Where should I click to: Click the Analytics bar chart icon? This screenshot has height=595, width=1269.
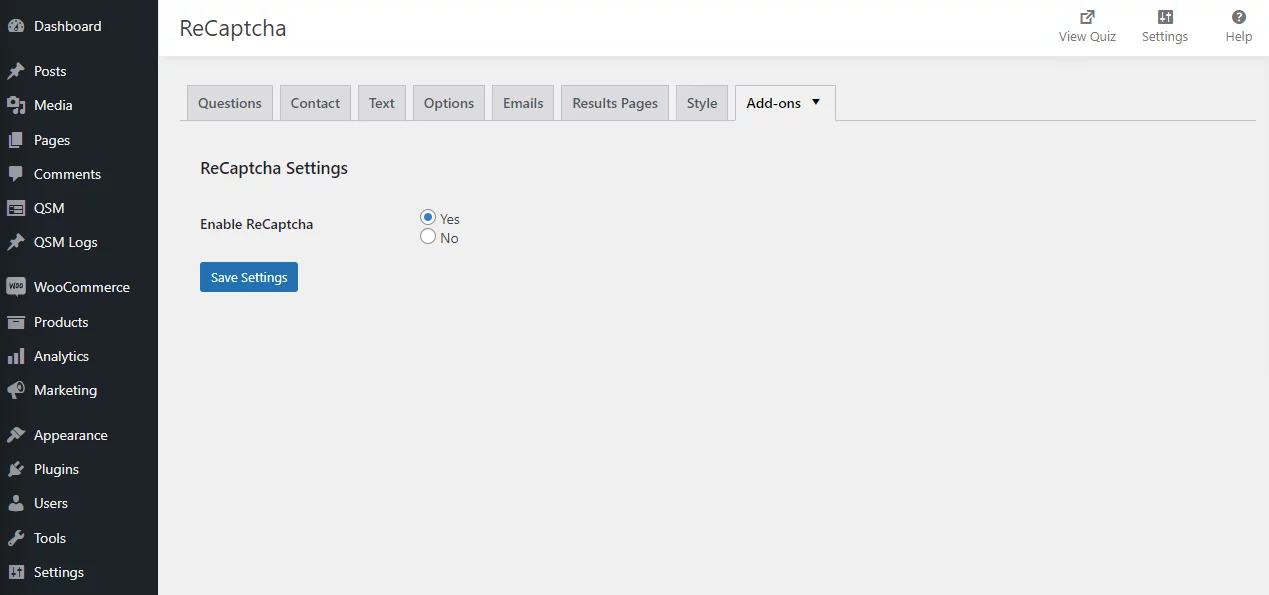point(16,356)
